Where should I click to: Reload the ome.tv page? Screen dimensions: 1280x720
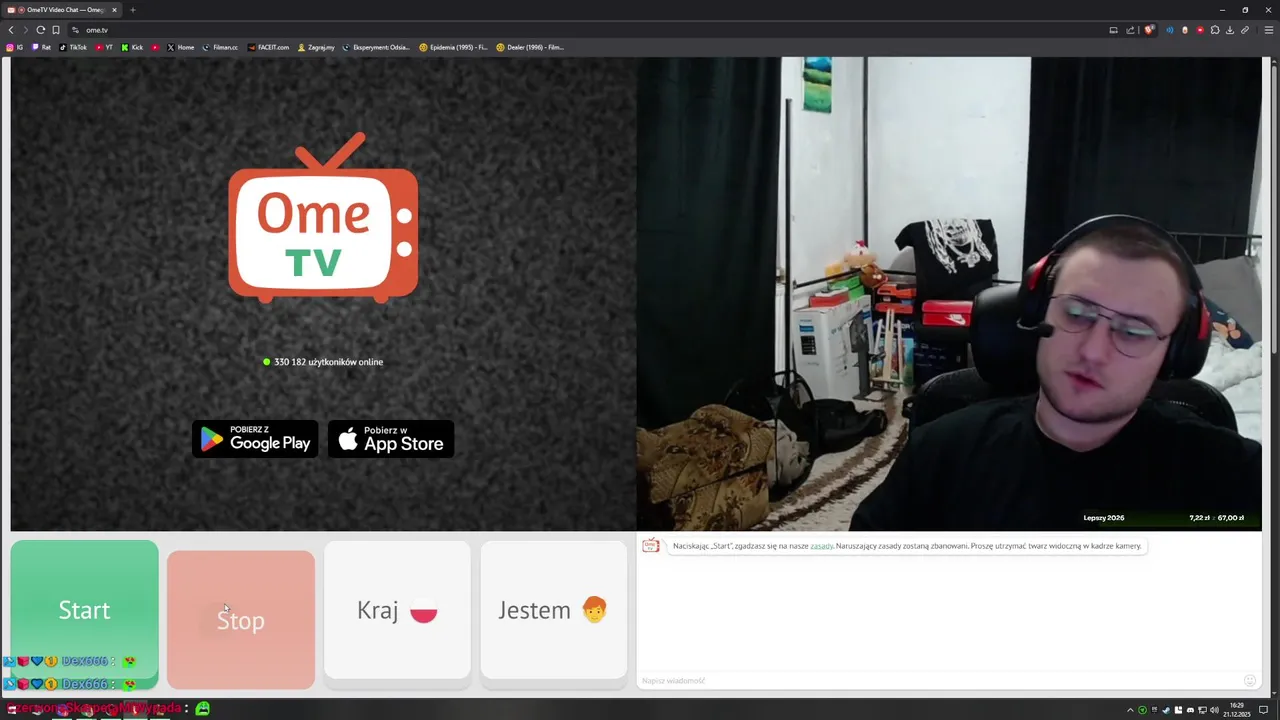tap(40, 30)
